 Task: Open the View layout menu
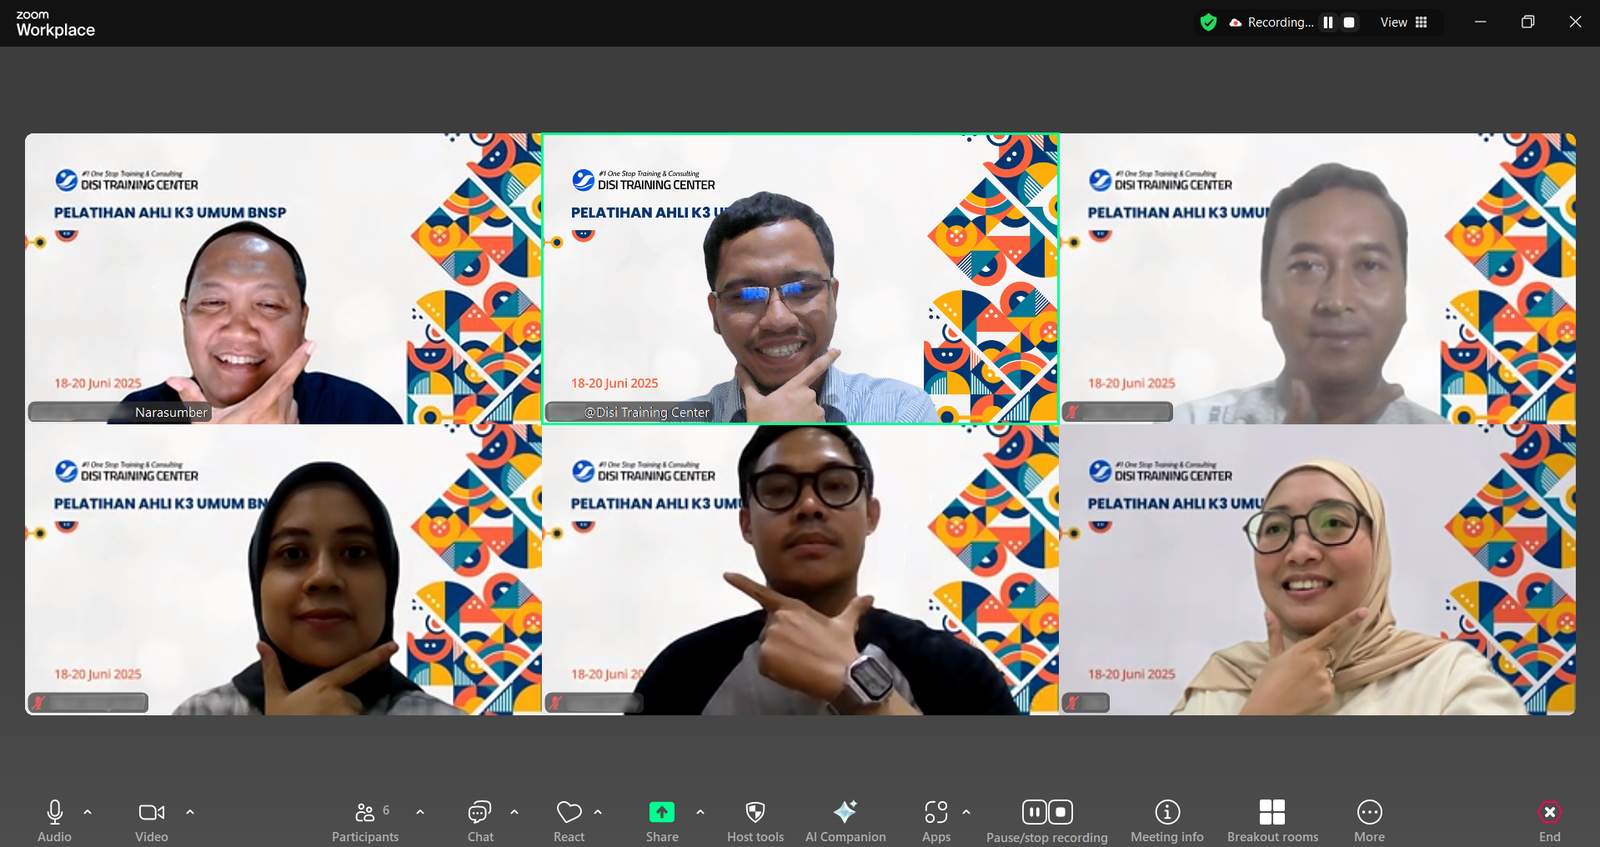1404,22
